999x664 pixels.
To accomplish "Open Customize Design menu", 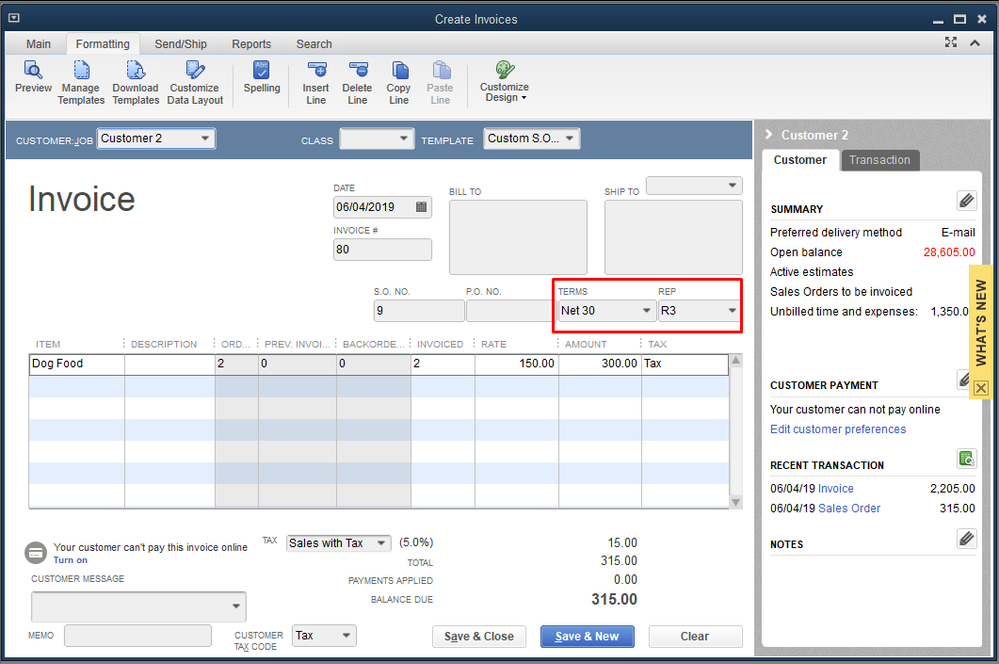I will (504, 82).
